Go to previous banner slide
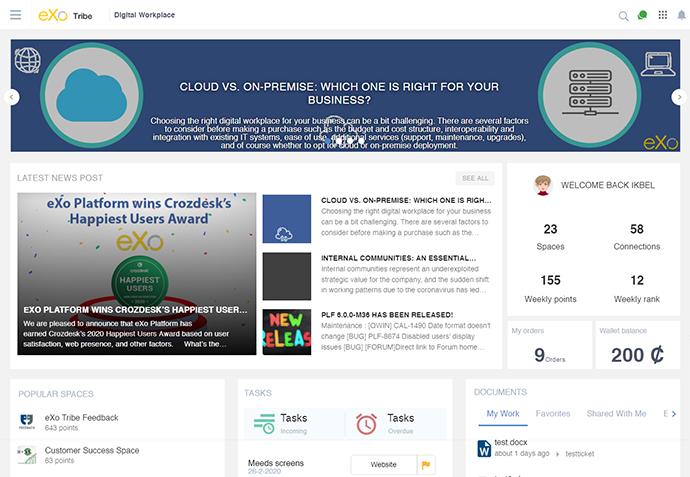The height and width of the screenshot is (477, 690). 11,97
